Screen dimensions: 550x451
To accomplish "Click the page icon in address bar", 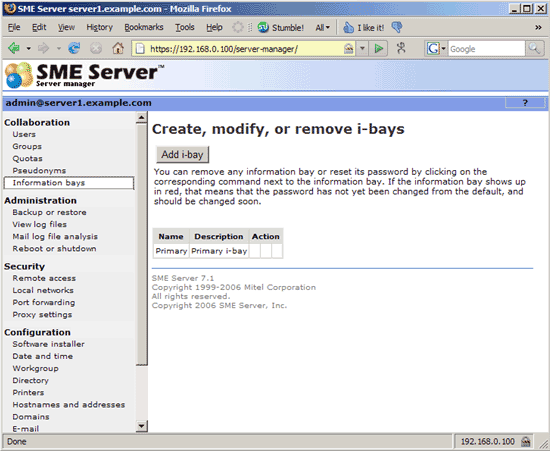I will click(x=140, y=49).
